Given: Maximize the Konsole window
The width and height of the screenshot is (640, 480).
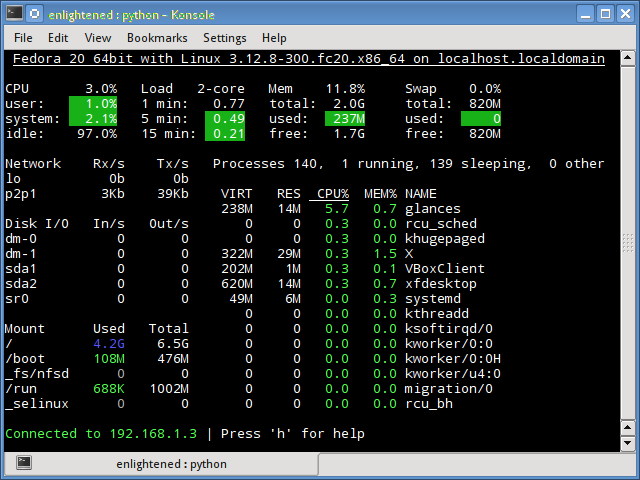Looking at the screenshot, I should 606,14.
